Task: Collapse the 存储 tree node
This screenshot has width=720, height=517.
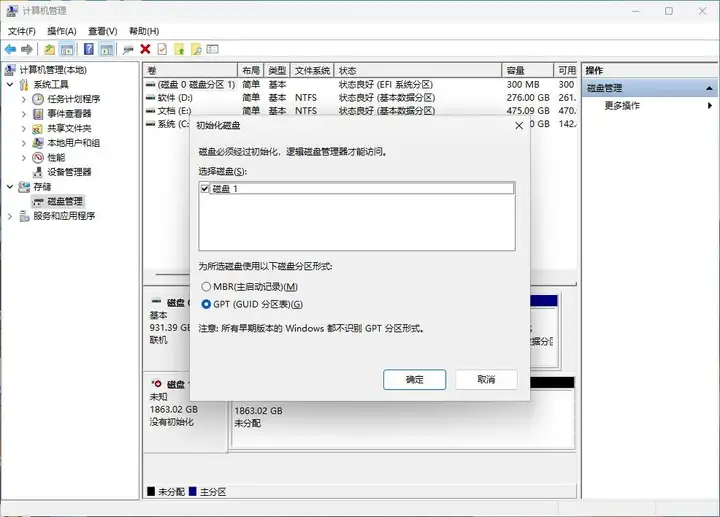Action: pos(10,186)
